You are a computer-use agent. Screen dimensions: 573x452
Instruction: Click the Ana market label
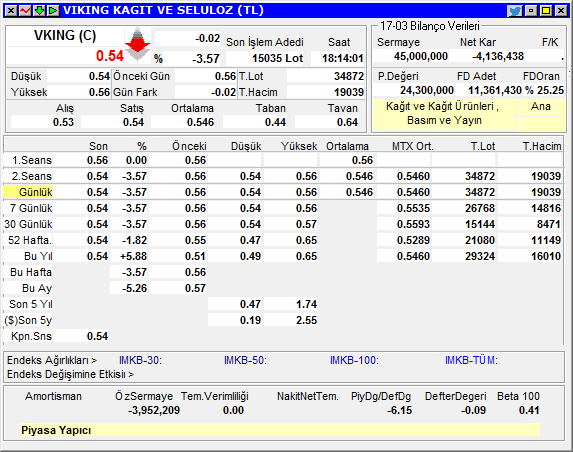tap(541, 107)
